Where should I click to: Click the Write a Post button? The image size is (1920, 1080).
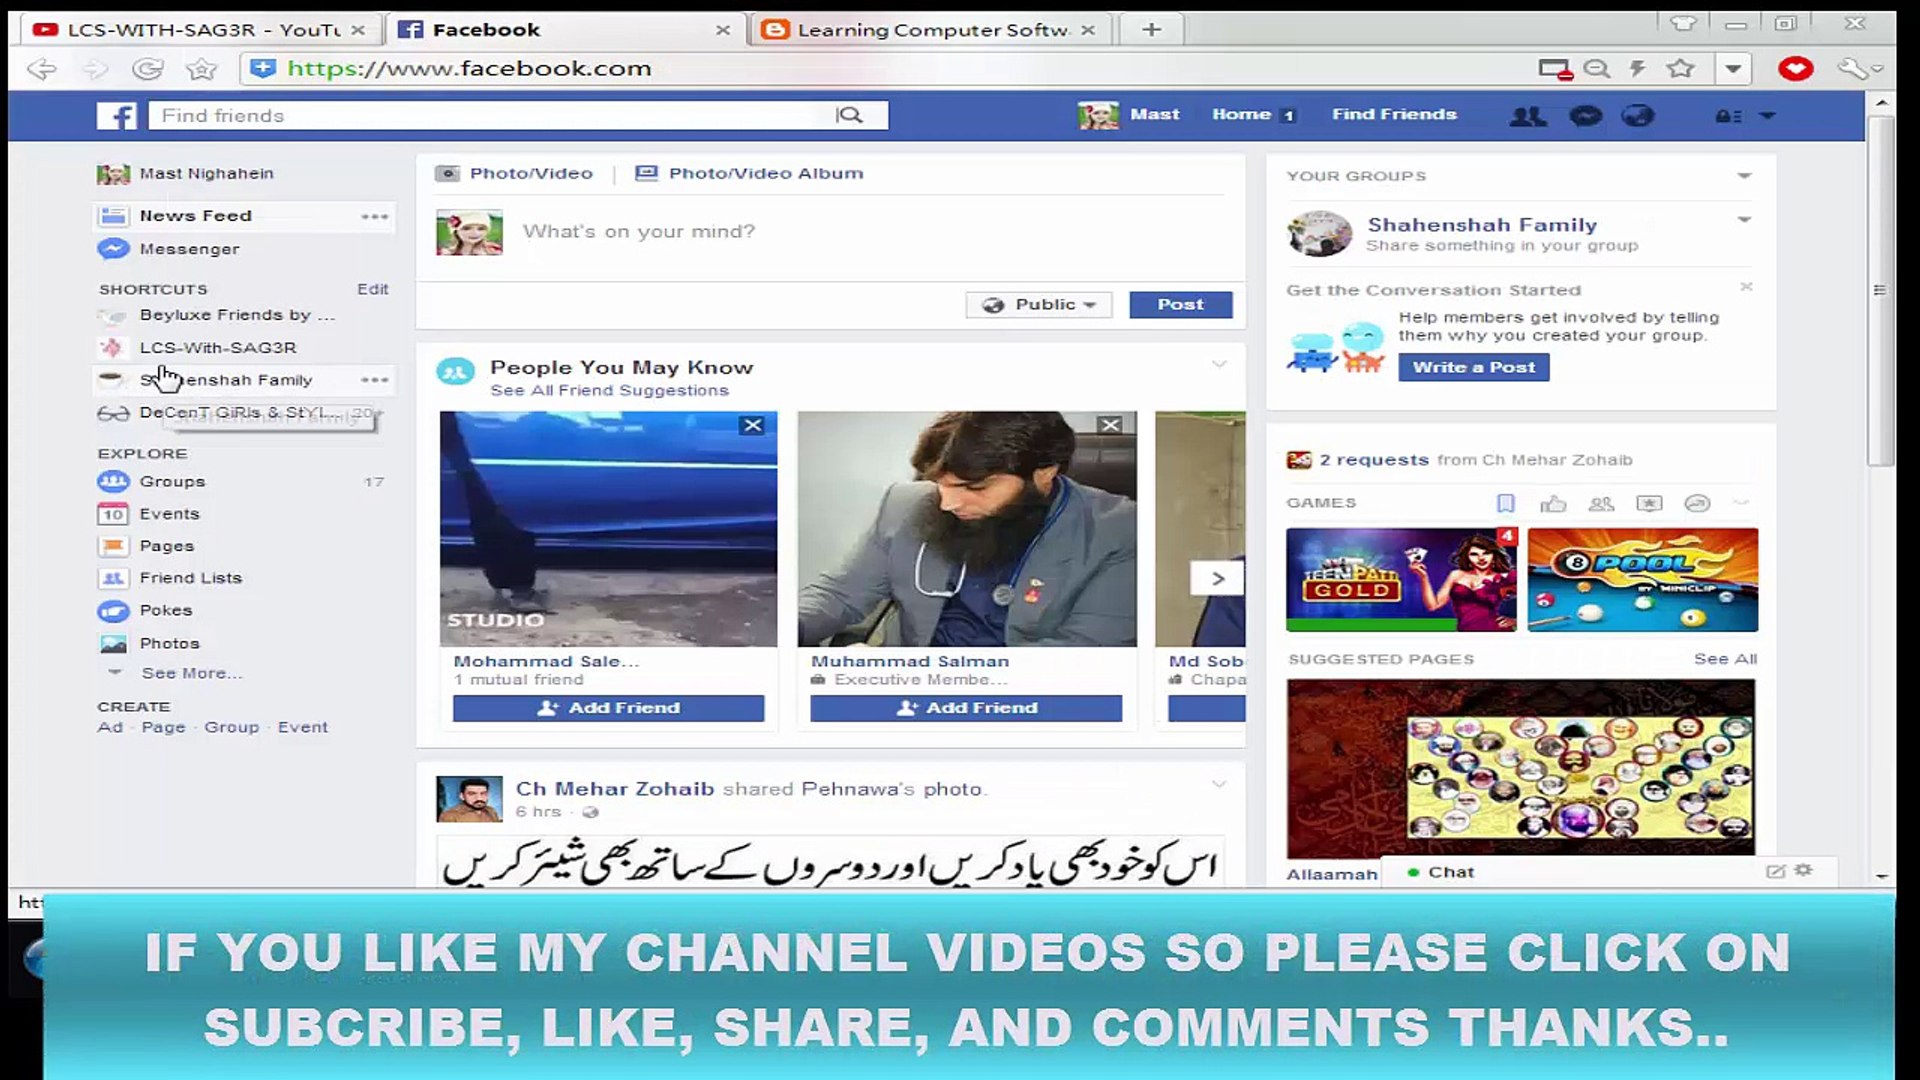pos(1472,366)
